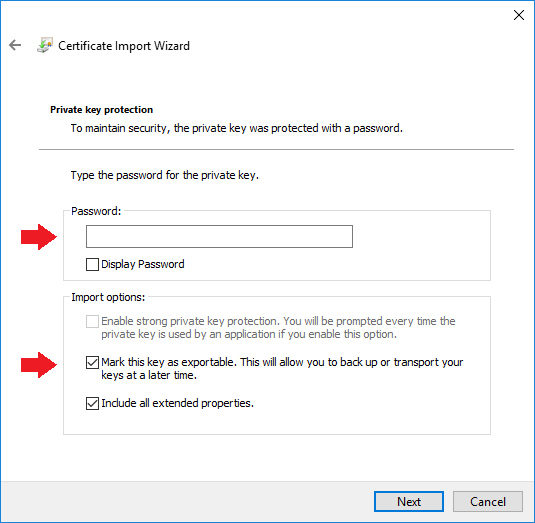Close the Certificate Import Wizard window

(519, 15)
